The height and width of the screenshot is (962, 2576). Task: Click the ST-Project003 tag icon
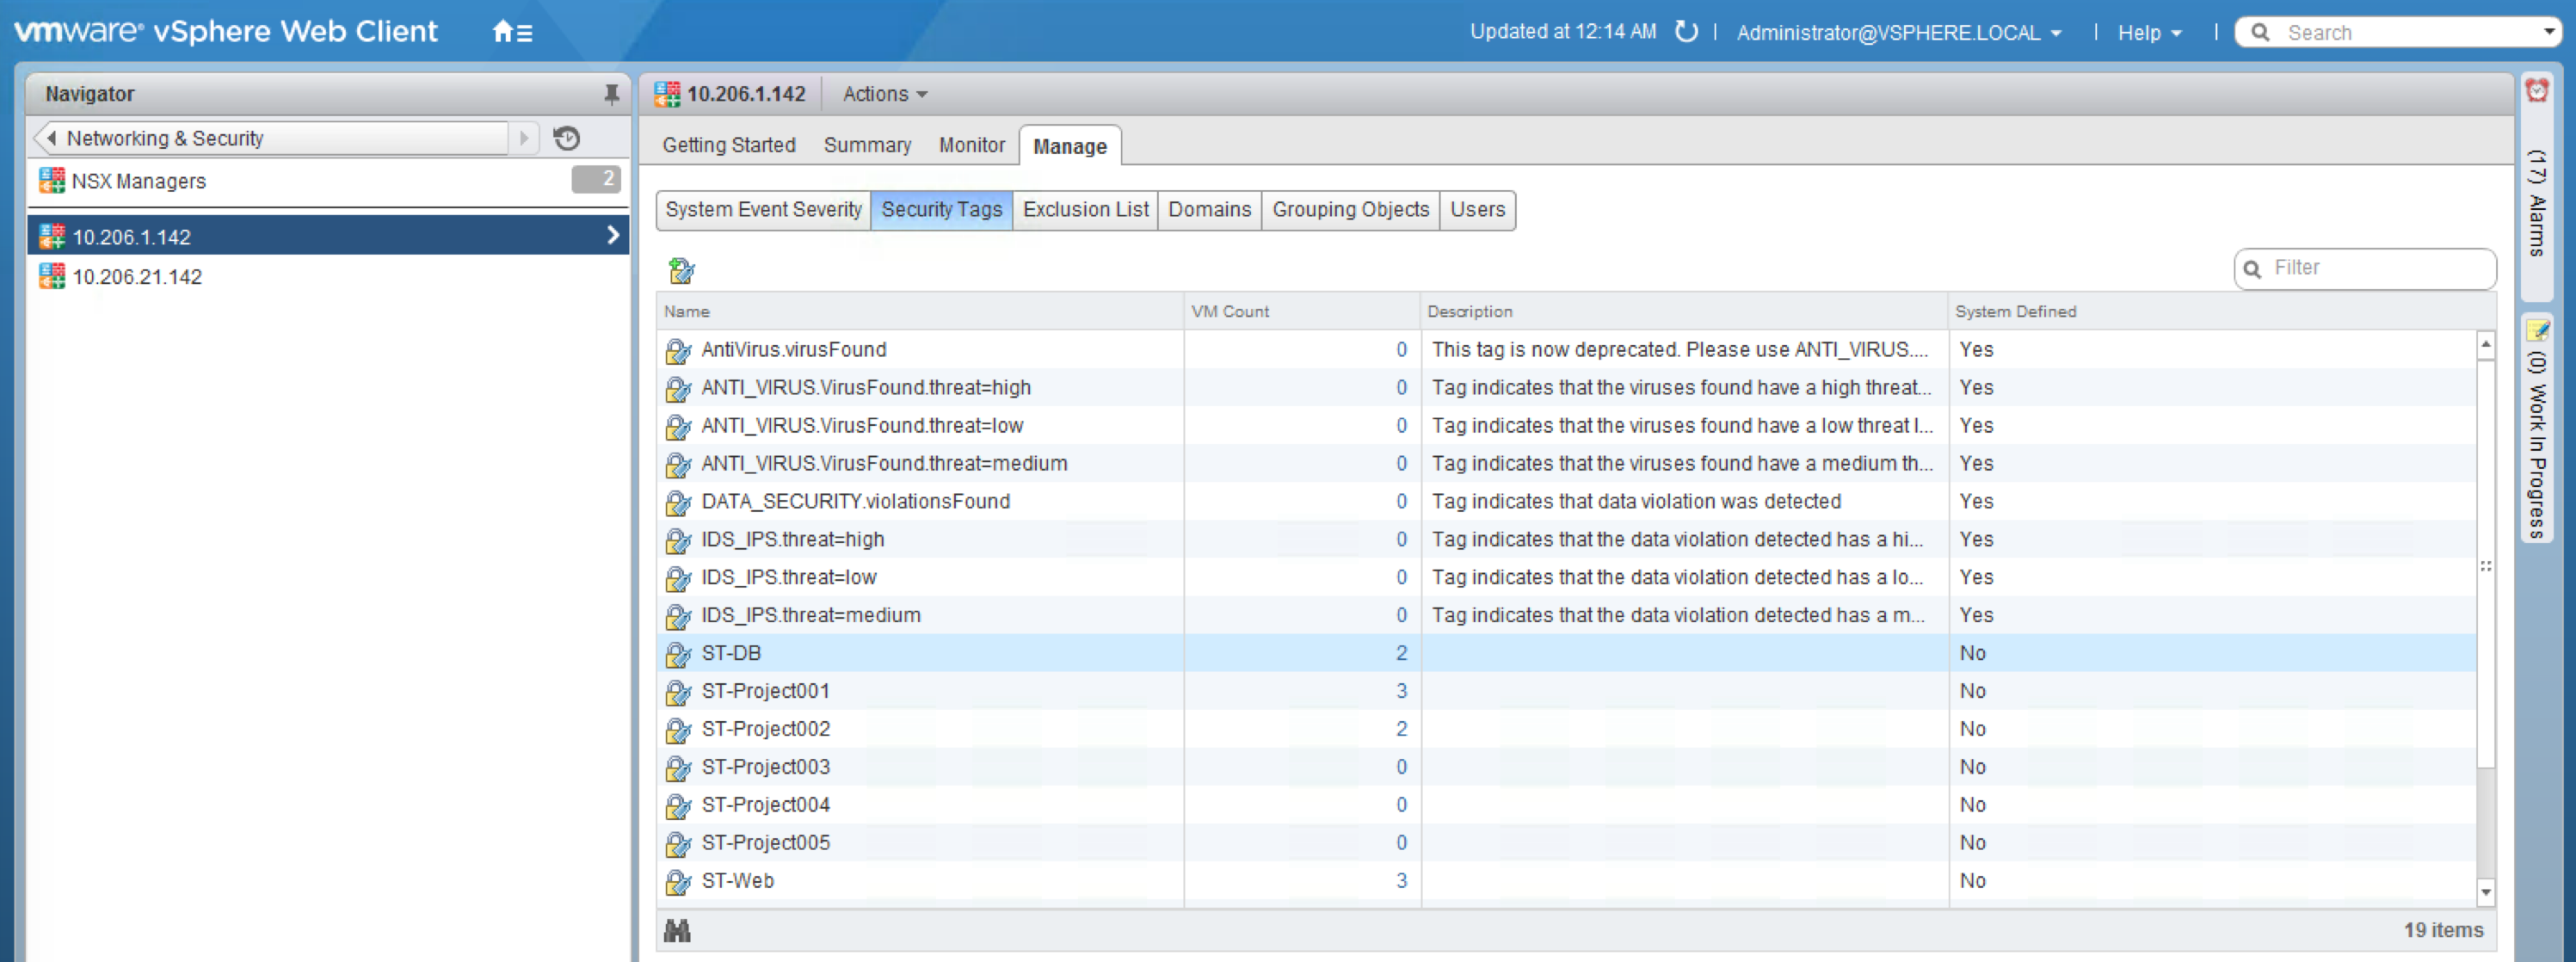678,768
